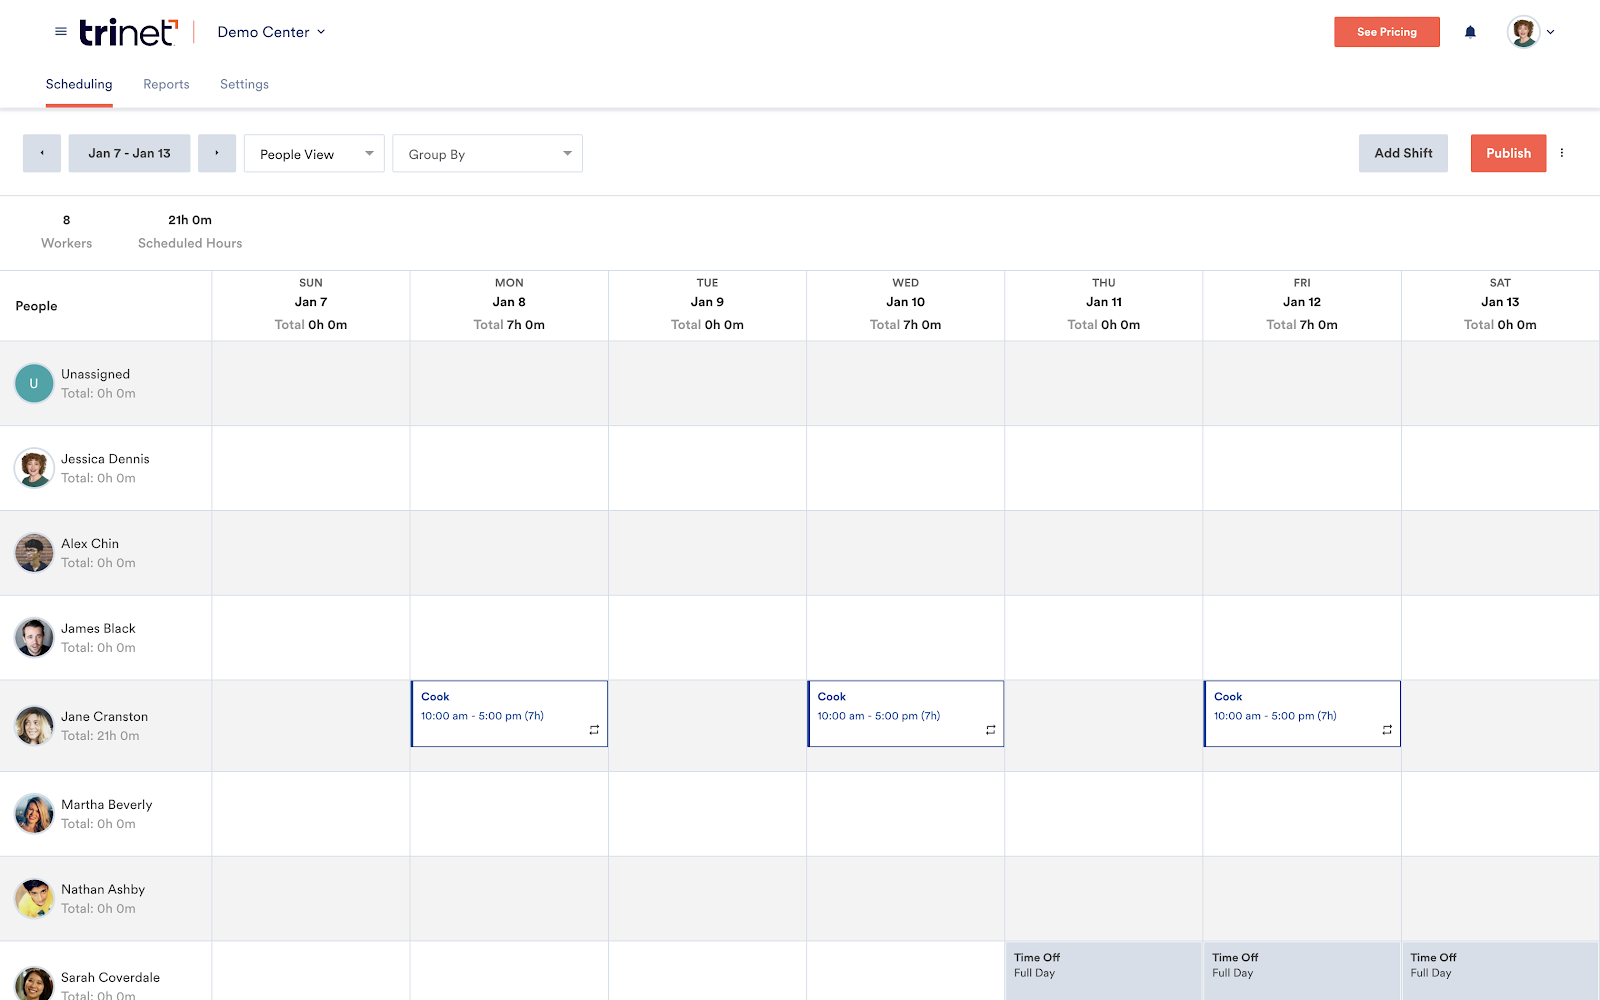Click the FRI Jan 12 column header
The width and height of the screenshot is (1600, 1000).
point(1302,305)
